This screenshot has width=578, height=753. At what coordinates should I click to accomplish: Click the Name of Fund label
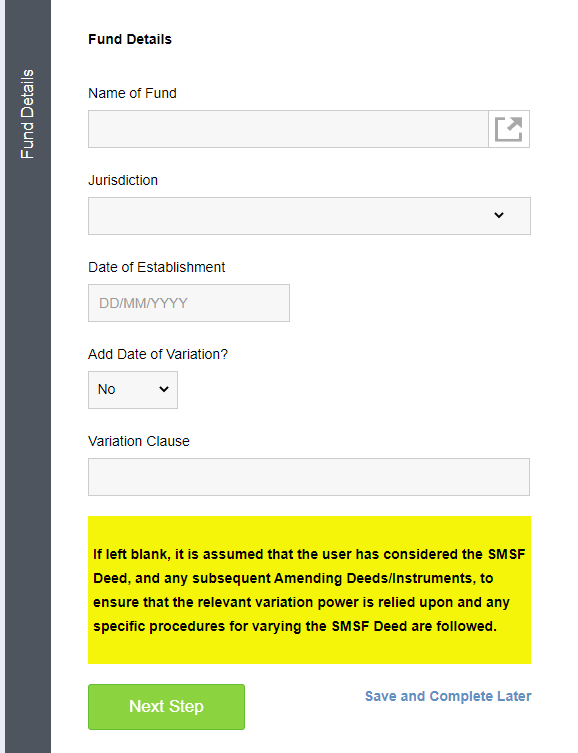pyautogui.click(x=132, y=93)
